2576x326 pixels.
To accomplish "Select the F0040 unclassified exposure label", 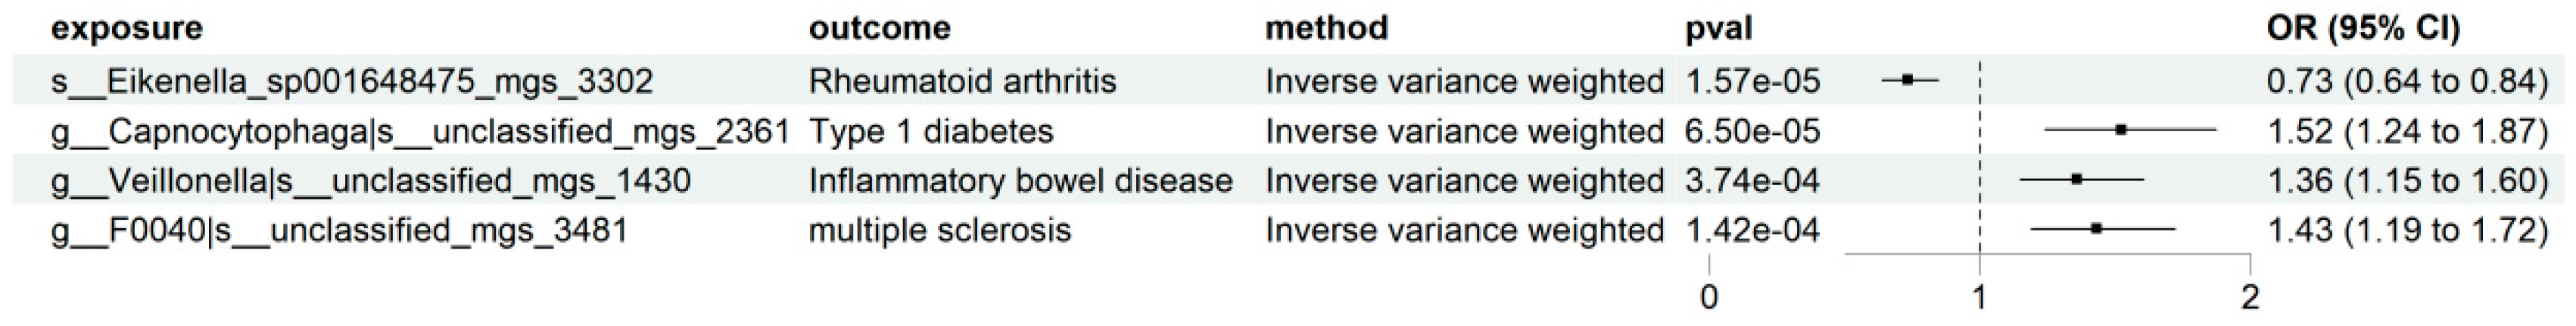I will [340, 231].
